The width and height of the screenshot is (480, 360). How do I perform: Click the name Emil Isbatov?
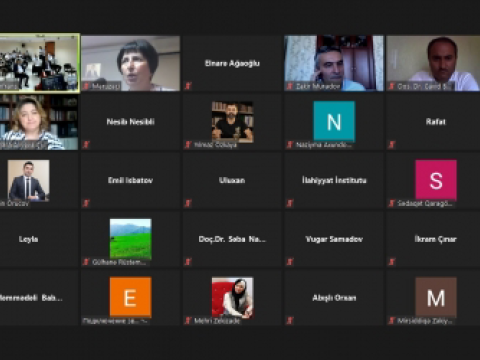[x=130, y=180]
